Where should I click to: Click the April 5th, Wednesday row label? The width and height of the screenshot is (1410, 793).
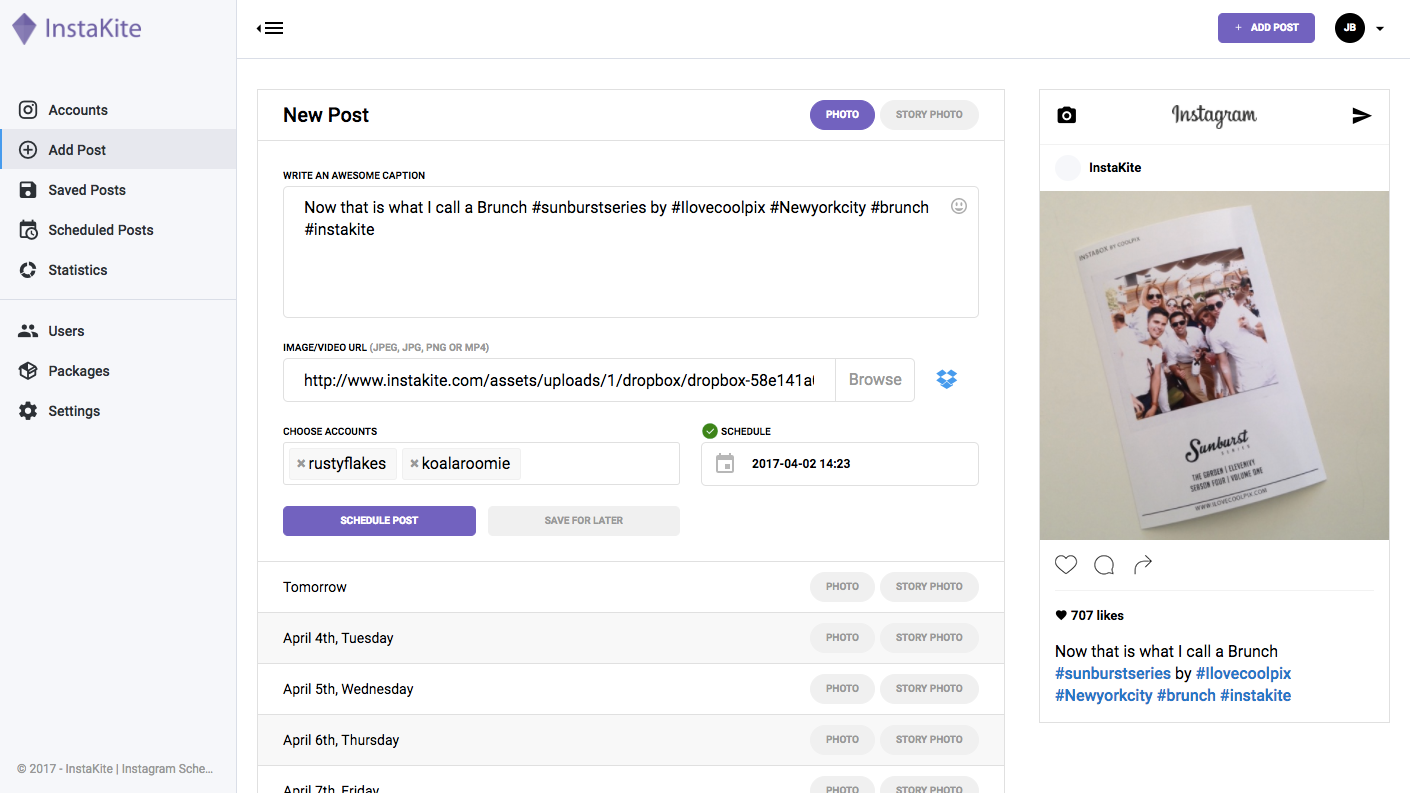click(x=348, y=689)
